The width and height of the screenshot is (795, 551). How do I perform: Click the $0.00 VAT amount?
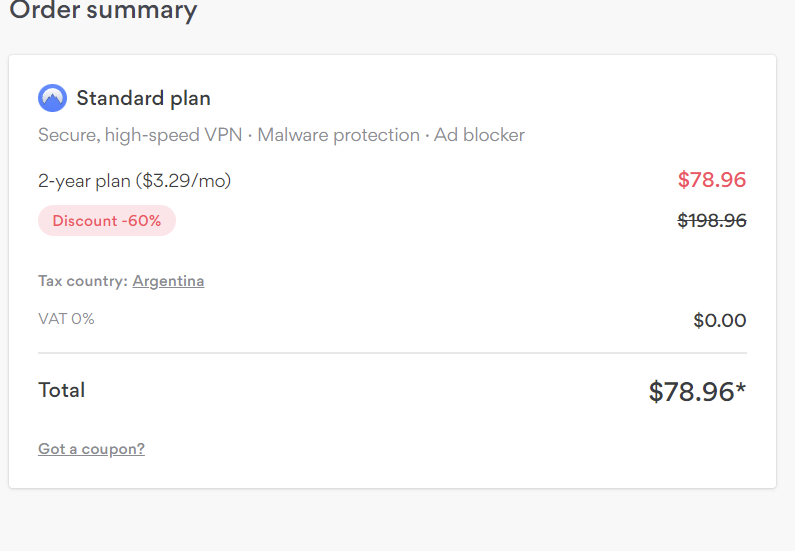point(720,320)
